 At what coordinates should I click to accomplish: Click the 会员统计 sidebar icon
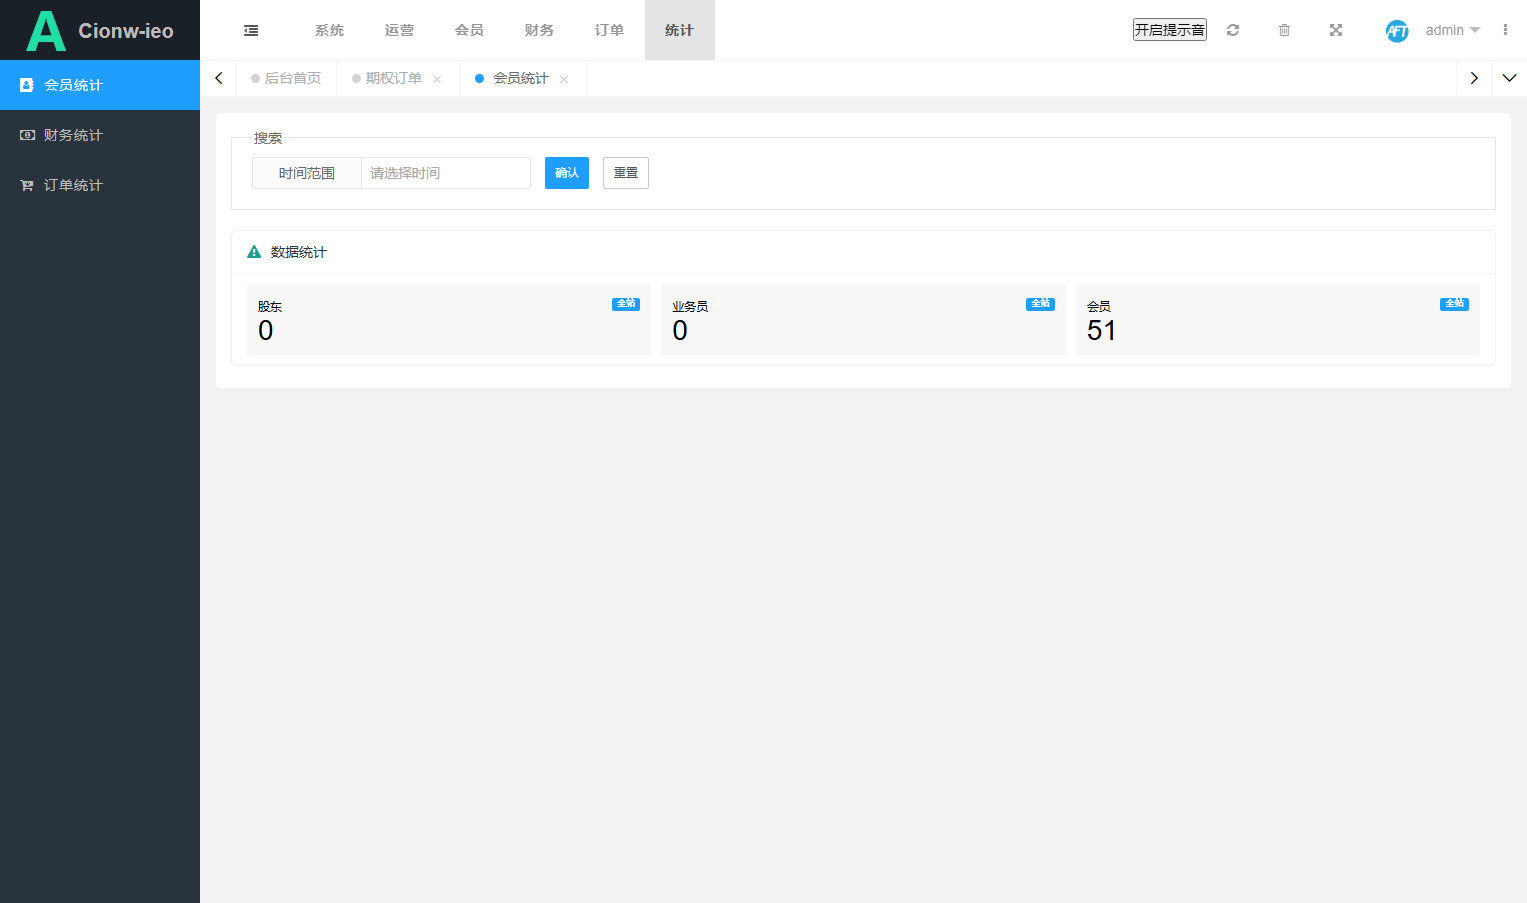point(27,85)
